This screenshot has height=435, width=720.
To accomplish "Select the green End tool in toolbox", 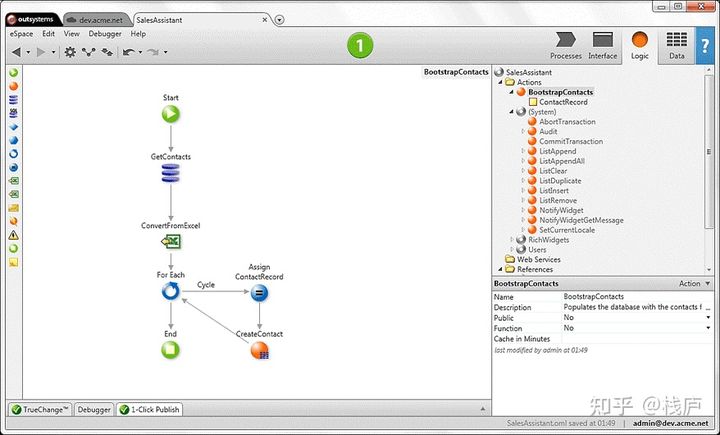I will click(13, 249).
